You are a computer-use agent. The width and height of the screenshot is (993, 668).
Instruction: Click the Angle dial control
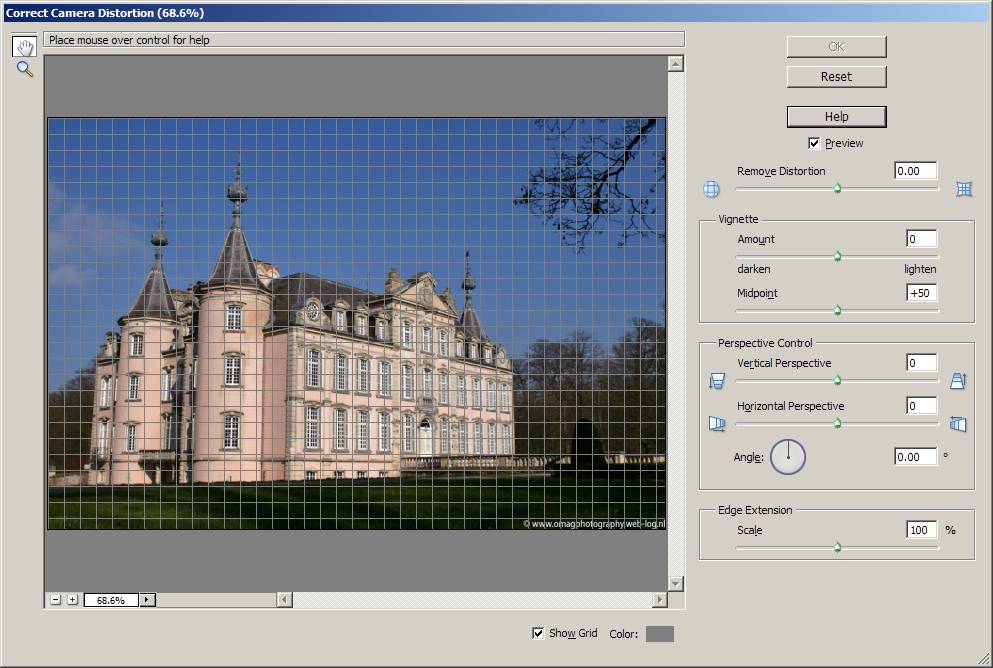coord(788,457)
